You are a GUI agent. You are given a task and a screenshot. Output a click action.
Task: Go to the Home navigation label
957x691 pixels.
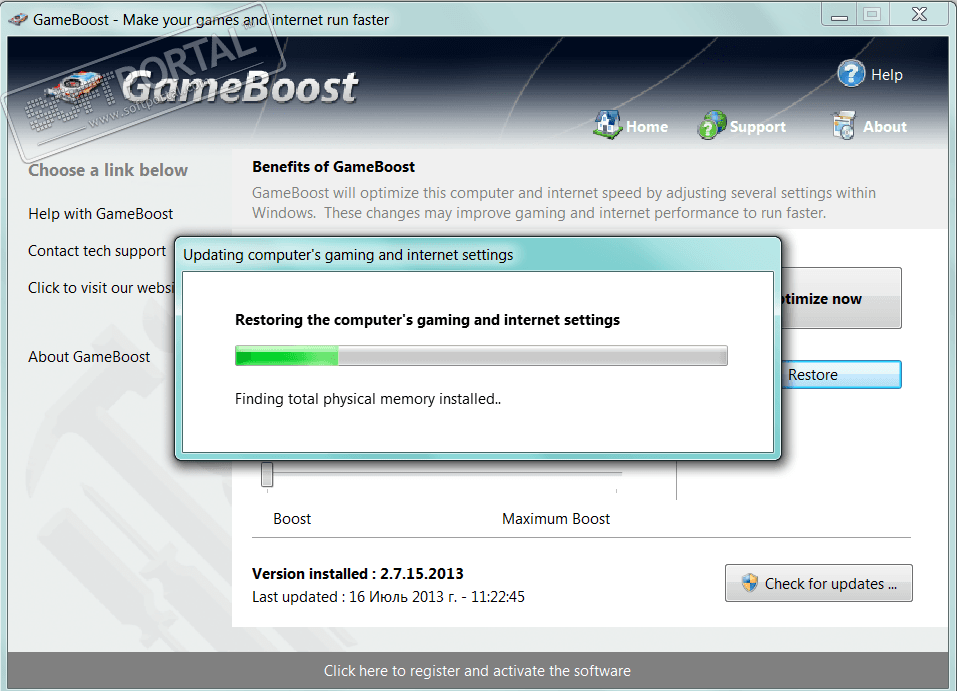tap(647, 126)
